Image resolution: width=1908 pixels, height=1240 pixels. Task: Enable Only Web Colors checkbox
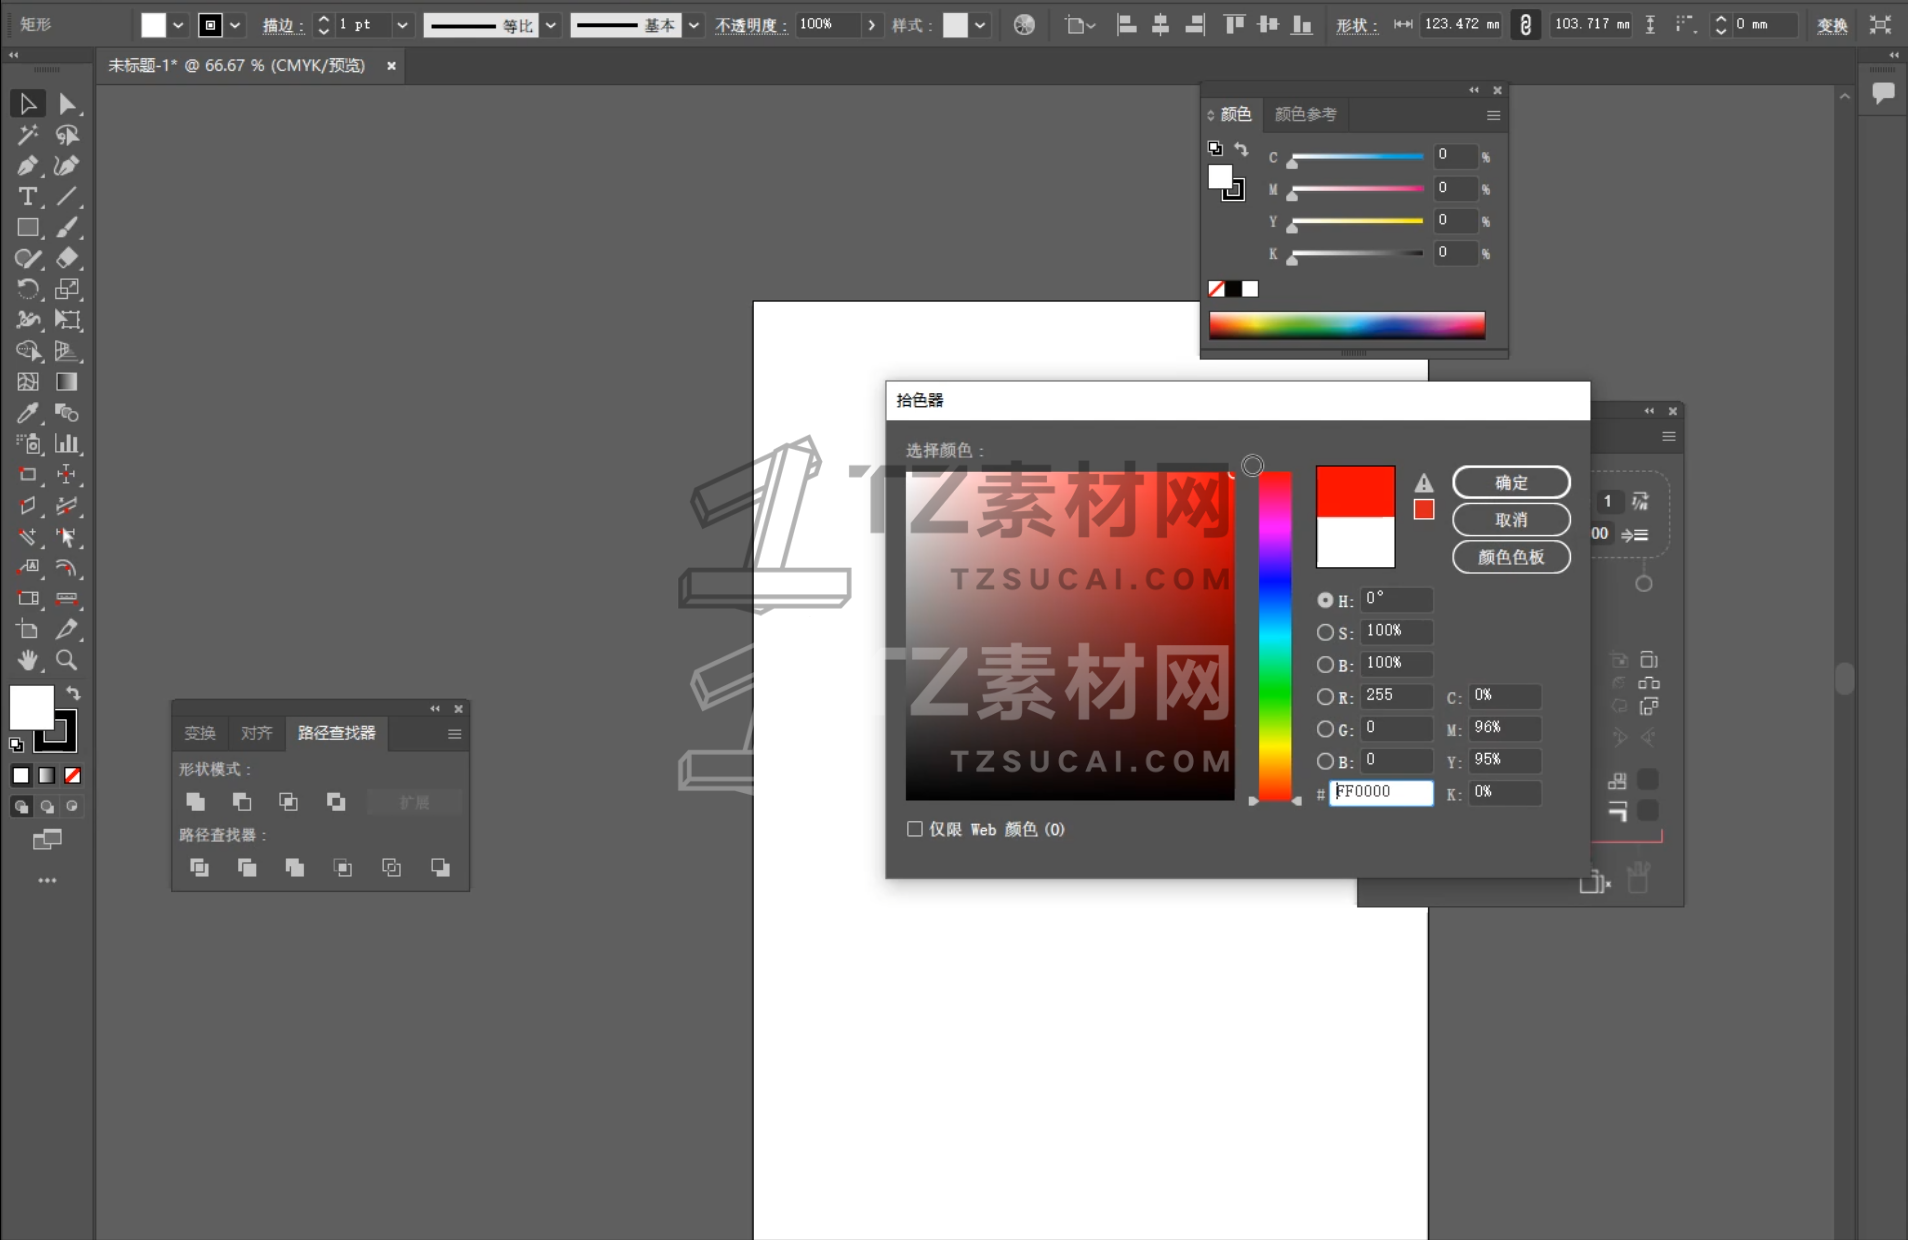coord(914,829)
